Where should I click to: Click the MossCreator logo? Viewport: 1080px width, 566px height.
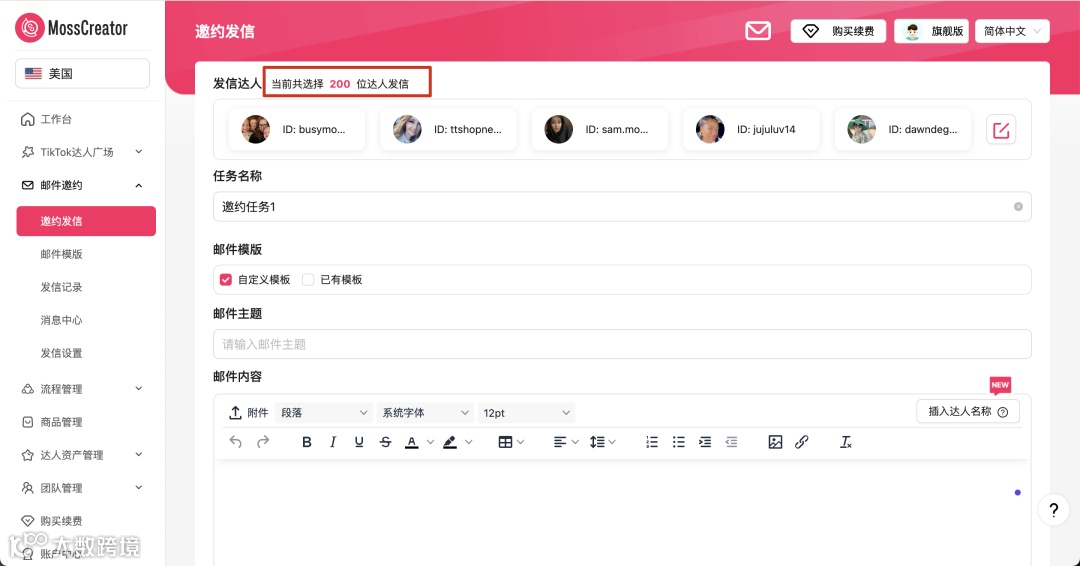72,28
